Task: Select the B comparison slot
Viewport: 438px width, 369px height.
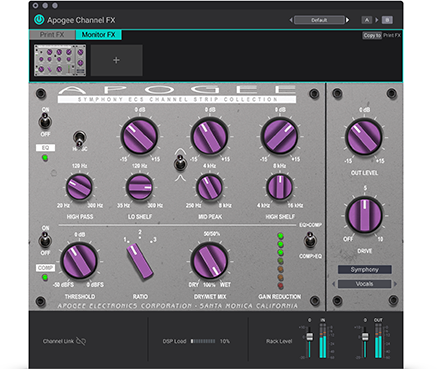Action: pyautogui.click(x=387, y=20)
